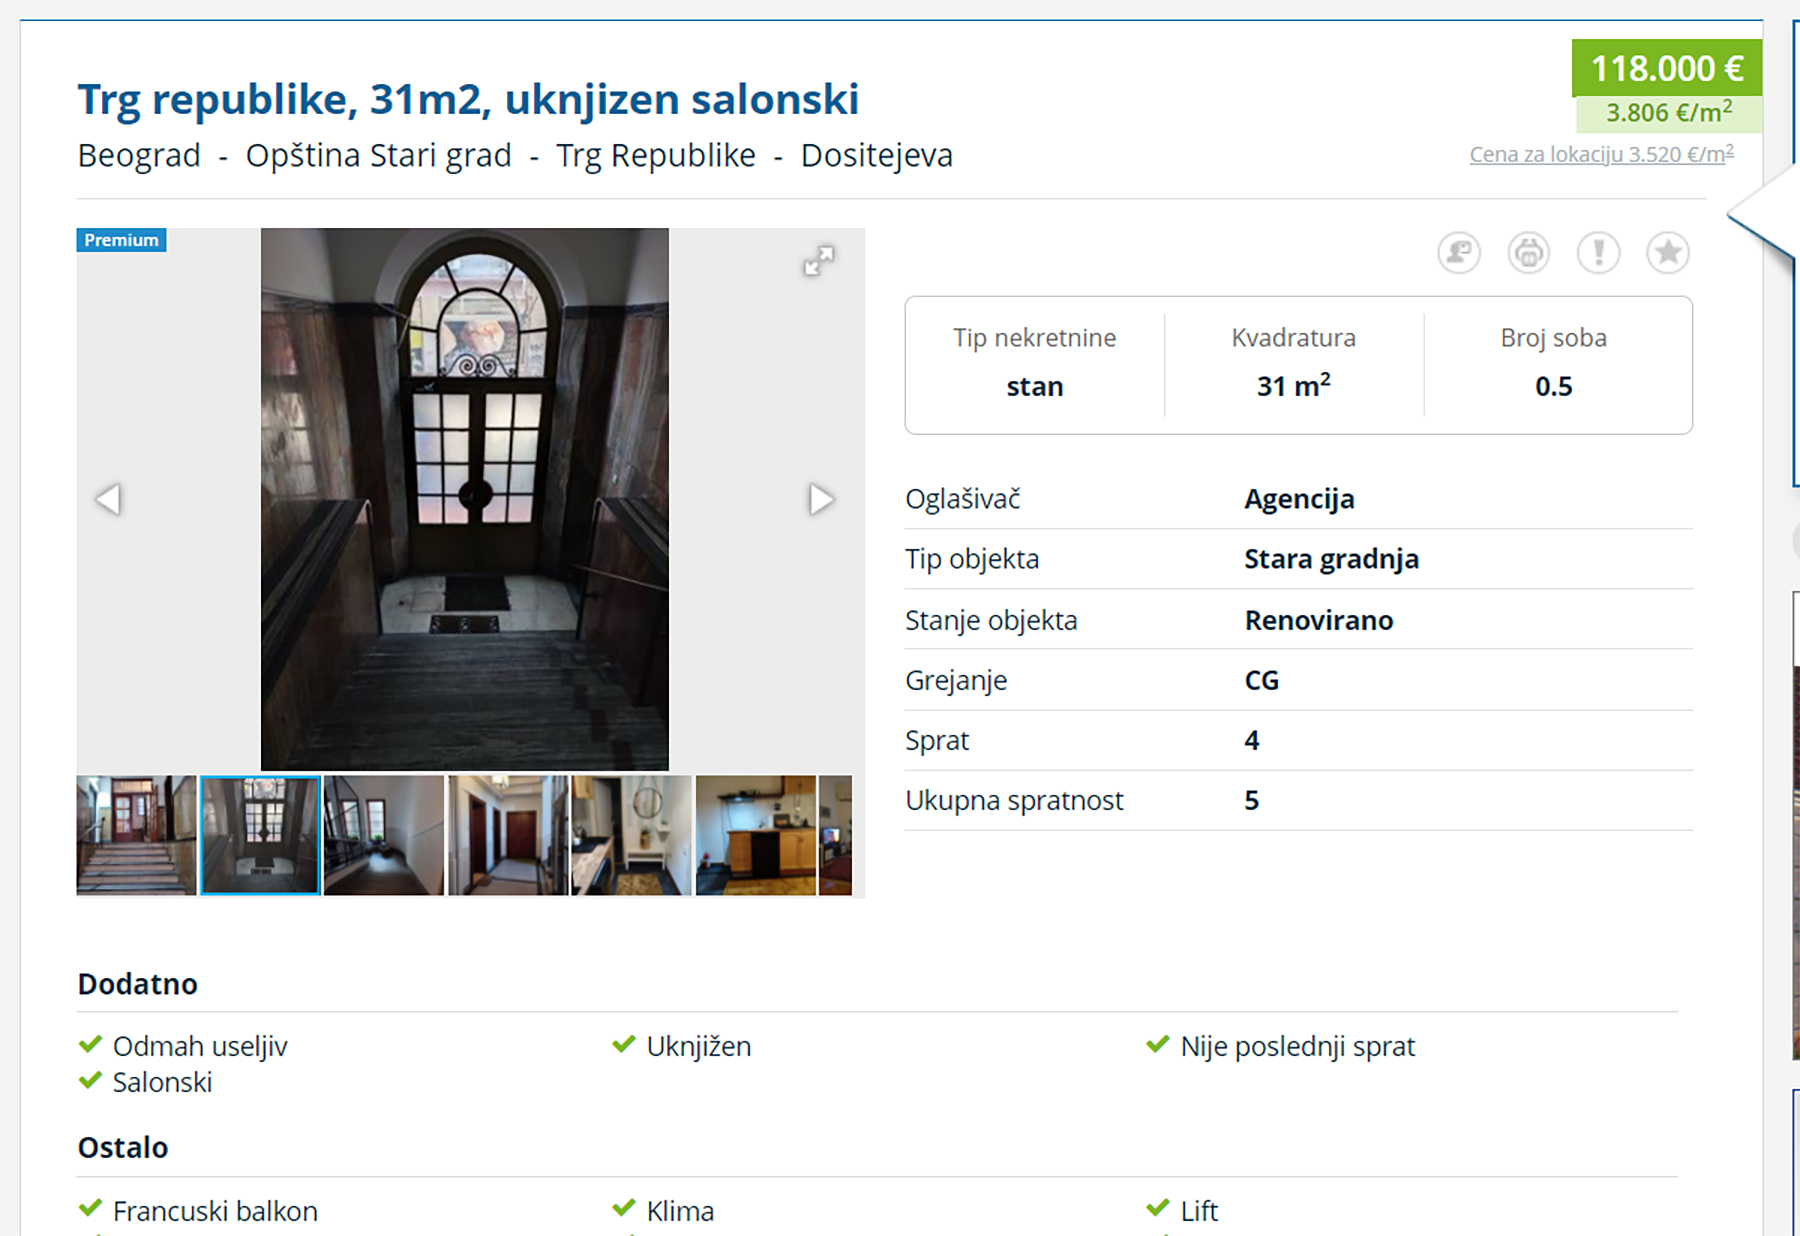This screenshot has height=1236, width=1800.
Task: Expand the photo gallery to fullscreen
Action: tap(818, 261)
